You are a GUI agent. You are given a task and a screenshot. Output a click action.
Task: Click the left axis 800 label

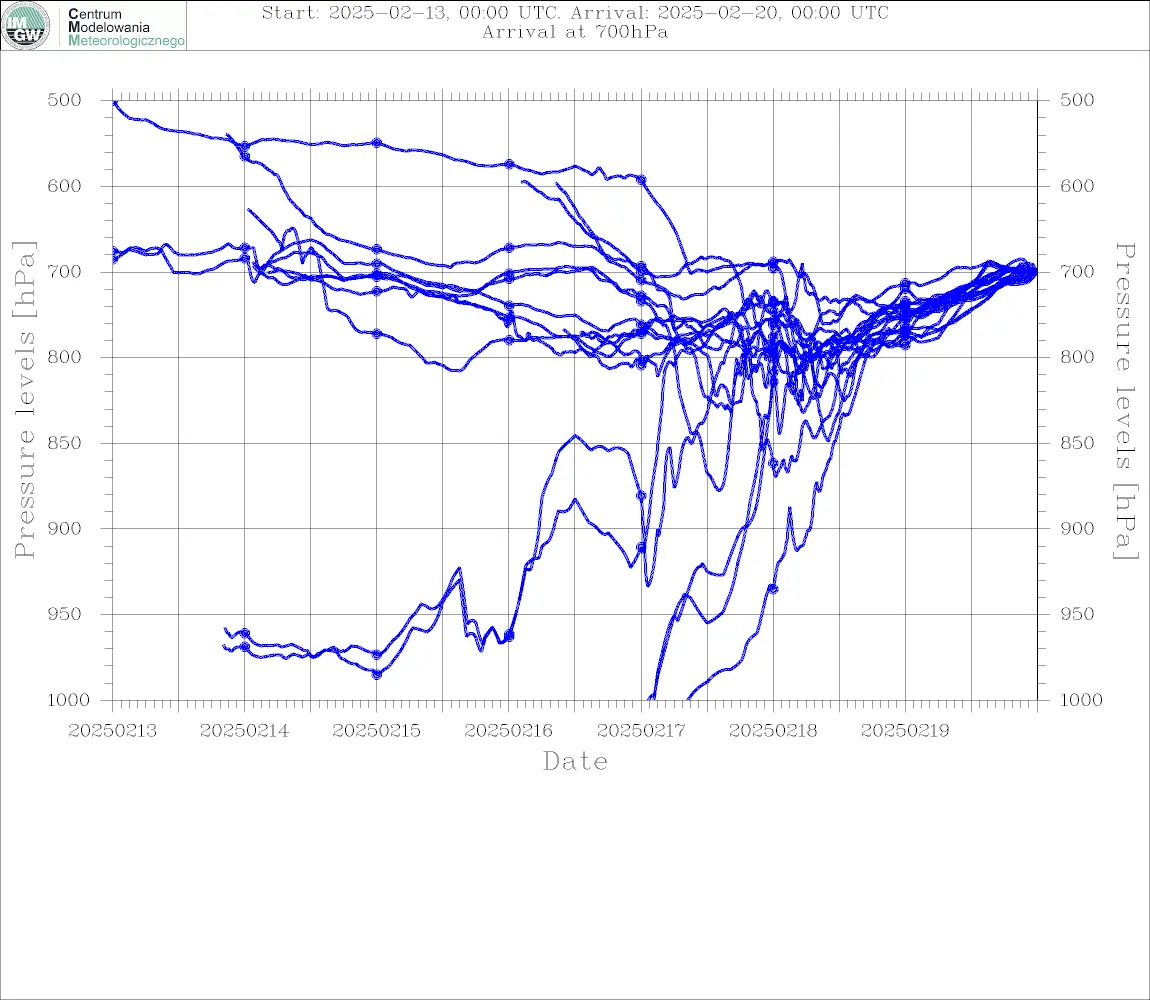click(65, 357)
